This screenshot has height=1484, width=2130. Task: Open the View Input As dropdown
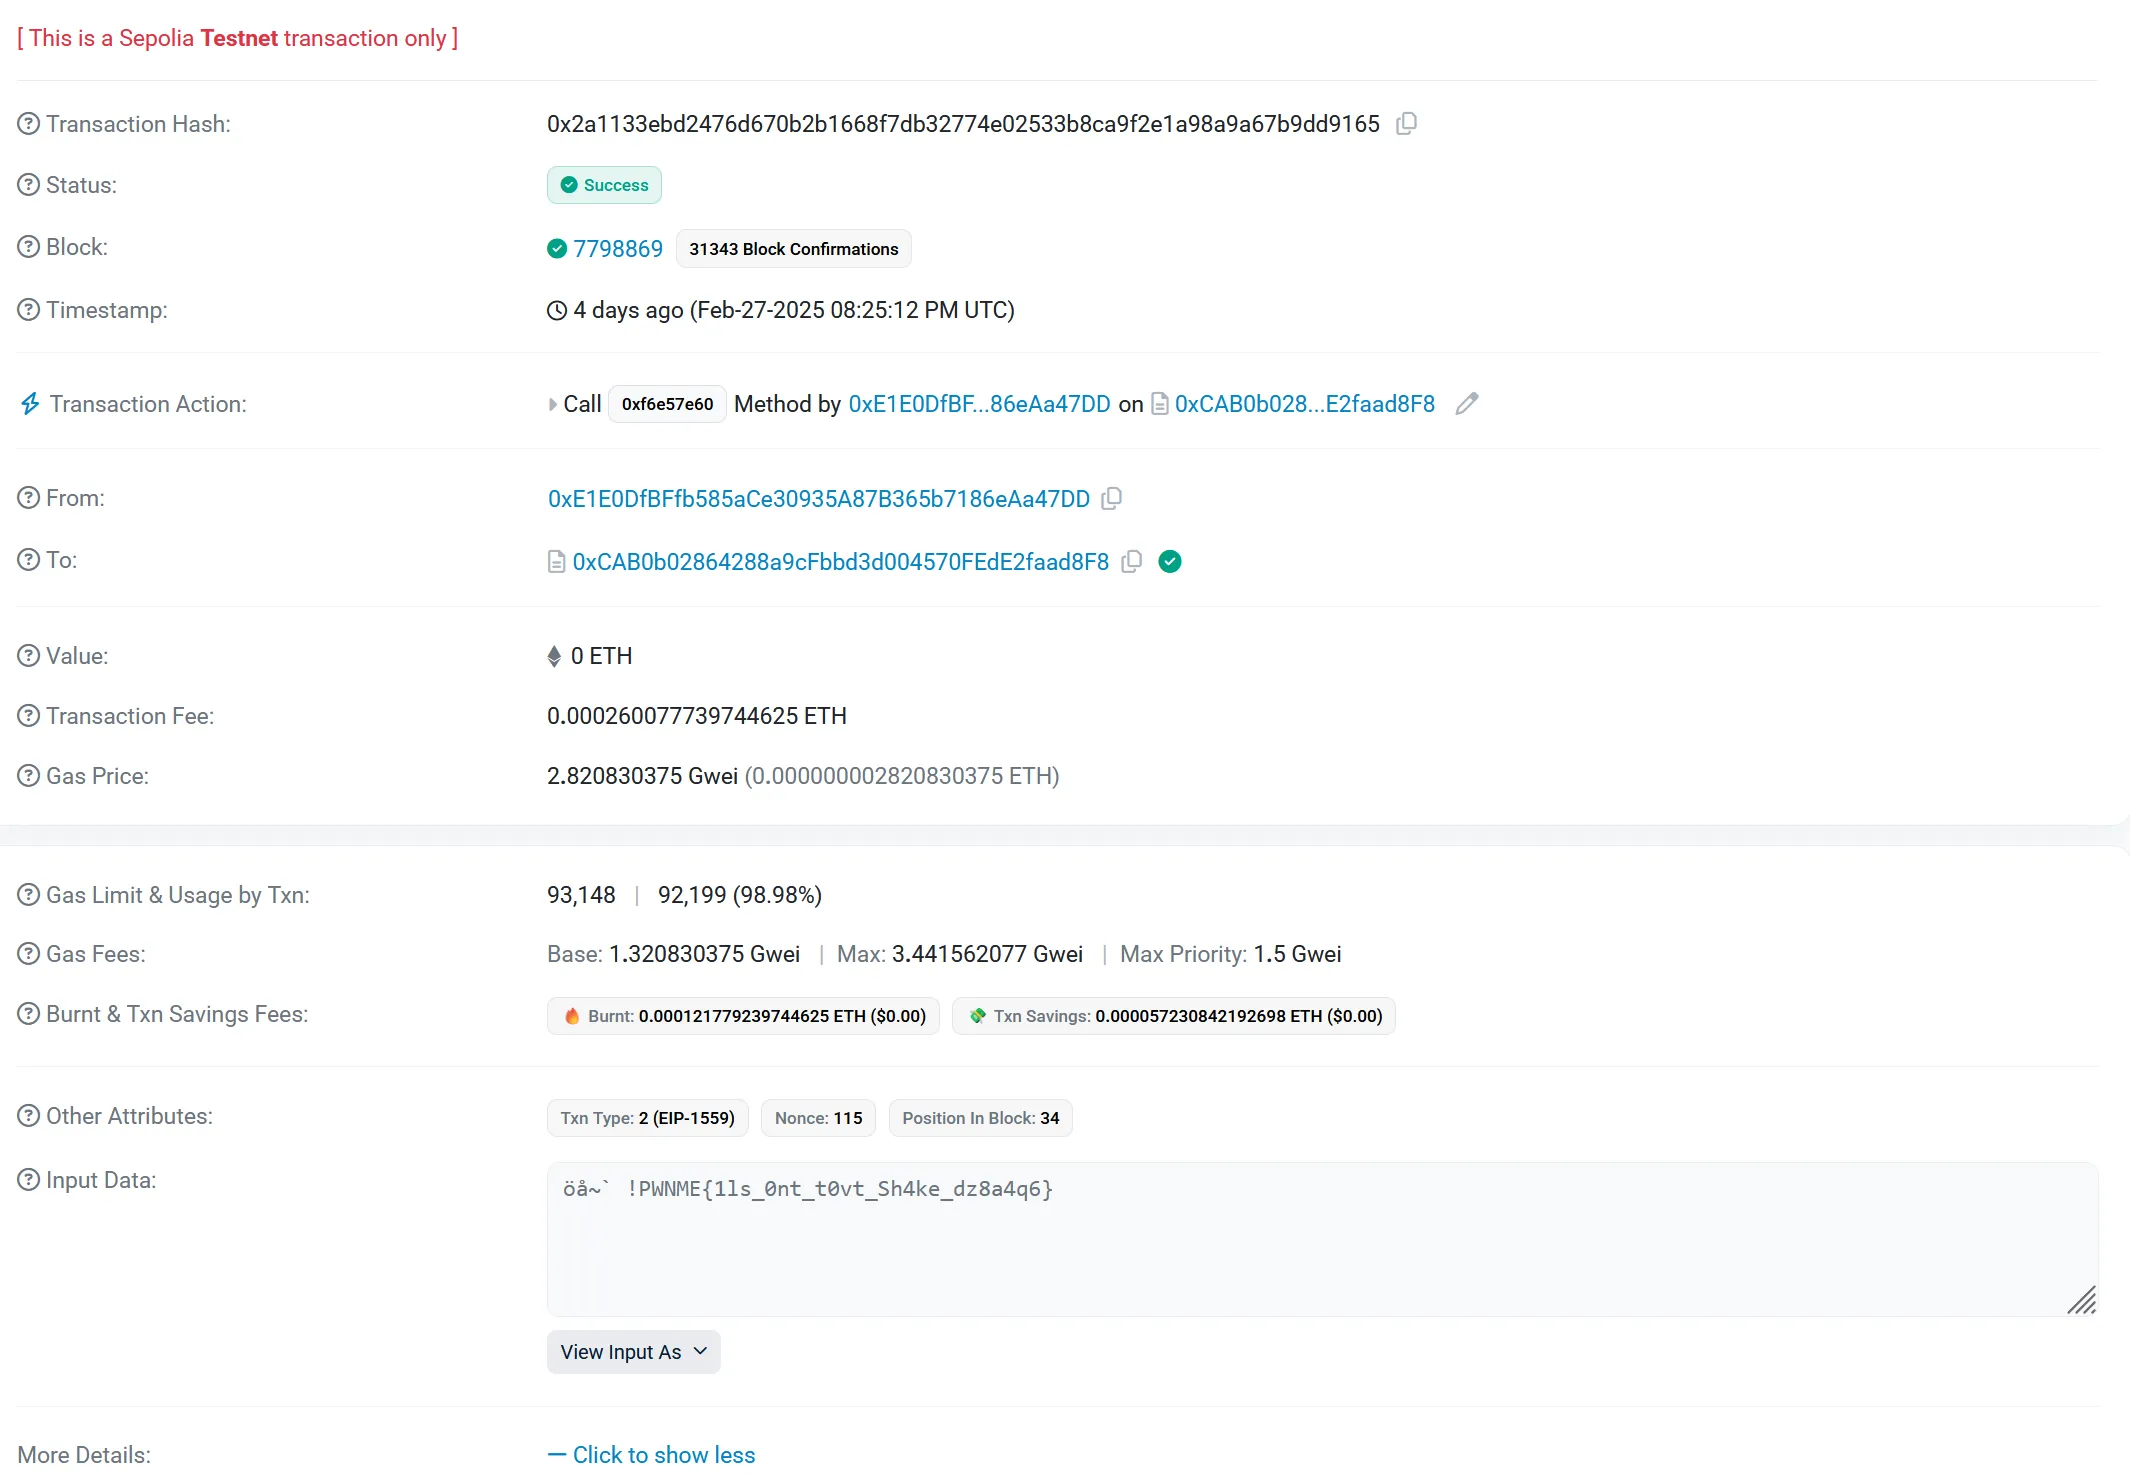tap(633, 1352)
